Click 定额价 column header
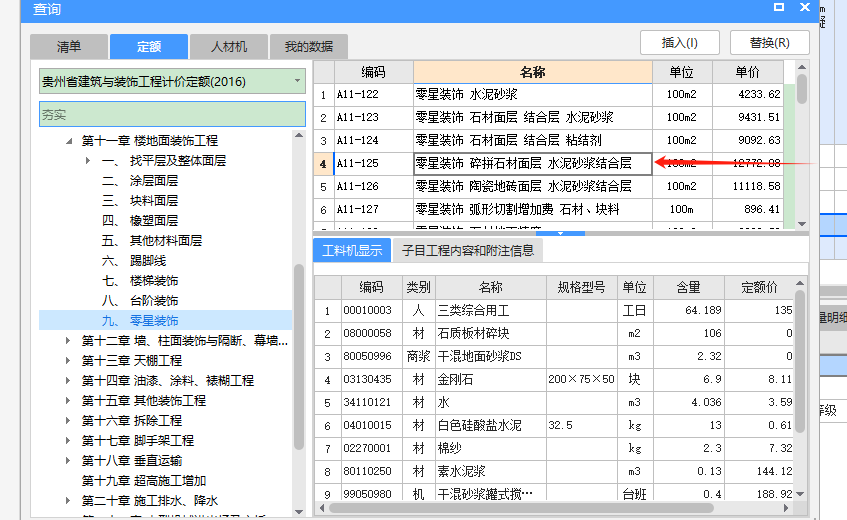Viewport: 847px width, 520px height. (x=759, y=287)
